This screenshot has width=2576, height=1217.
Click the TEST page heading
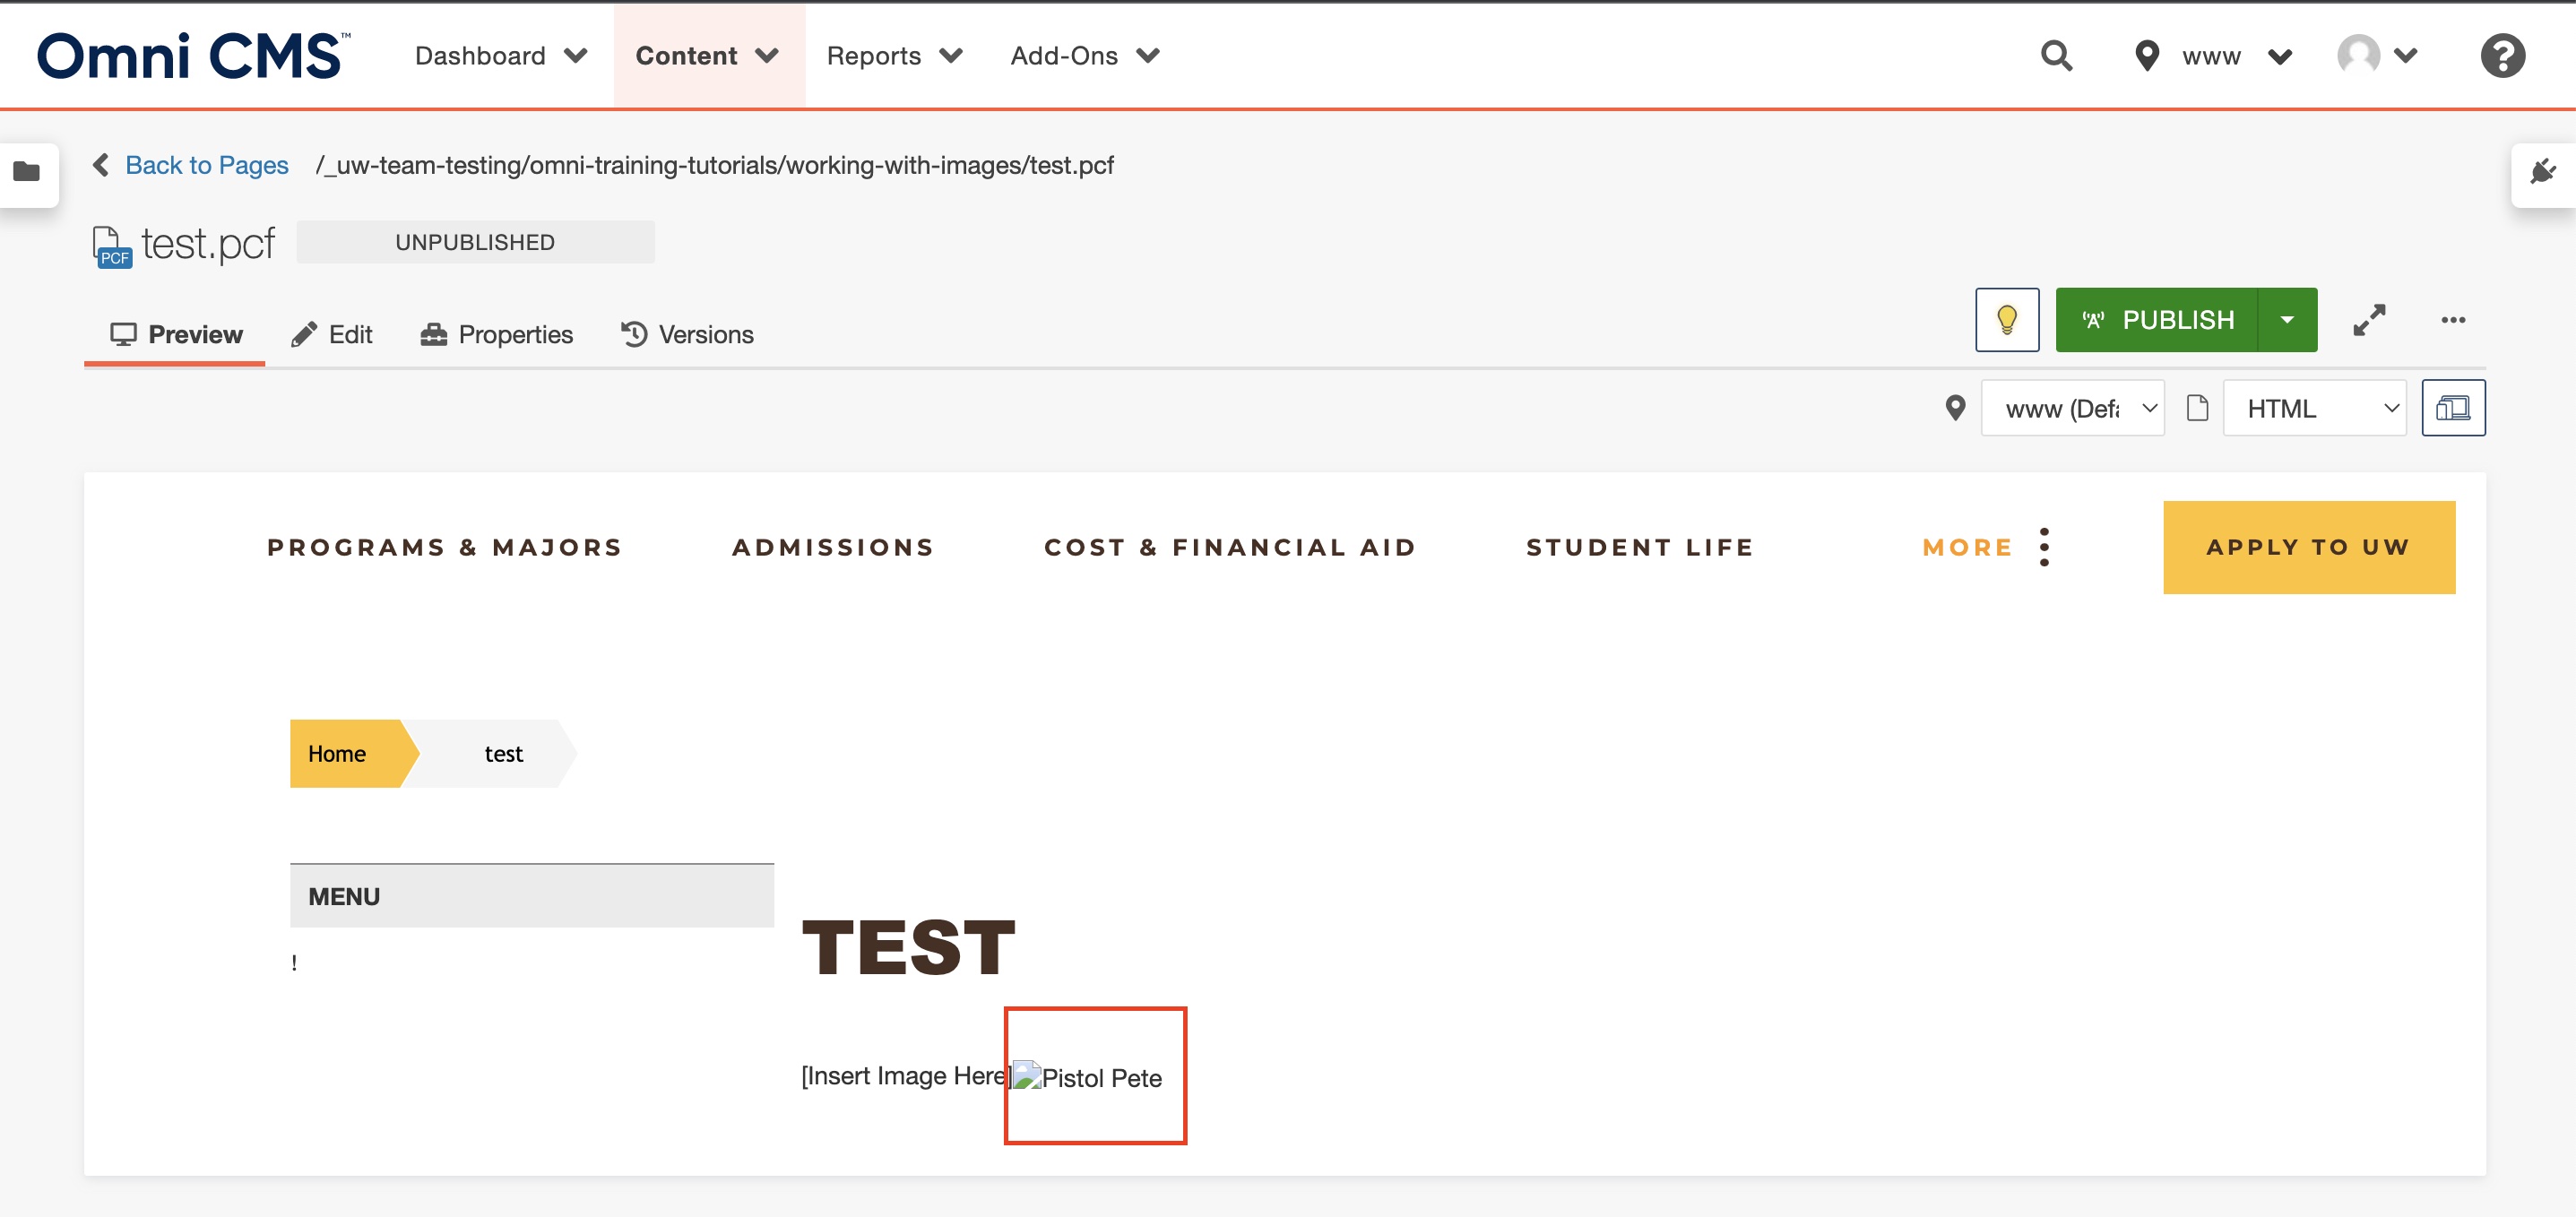908,947
